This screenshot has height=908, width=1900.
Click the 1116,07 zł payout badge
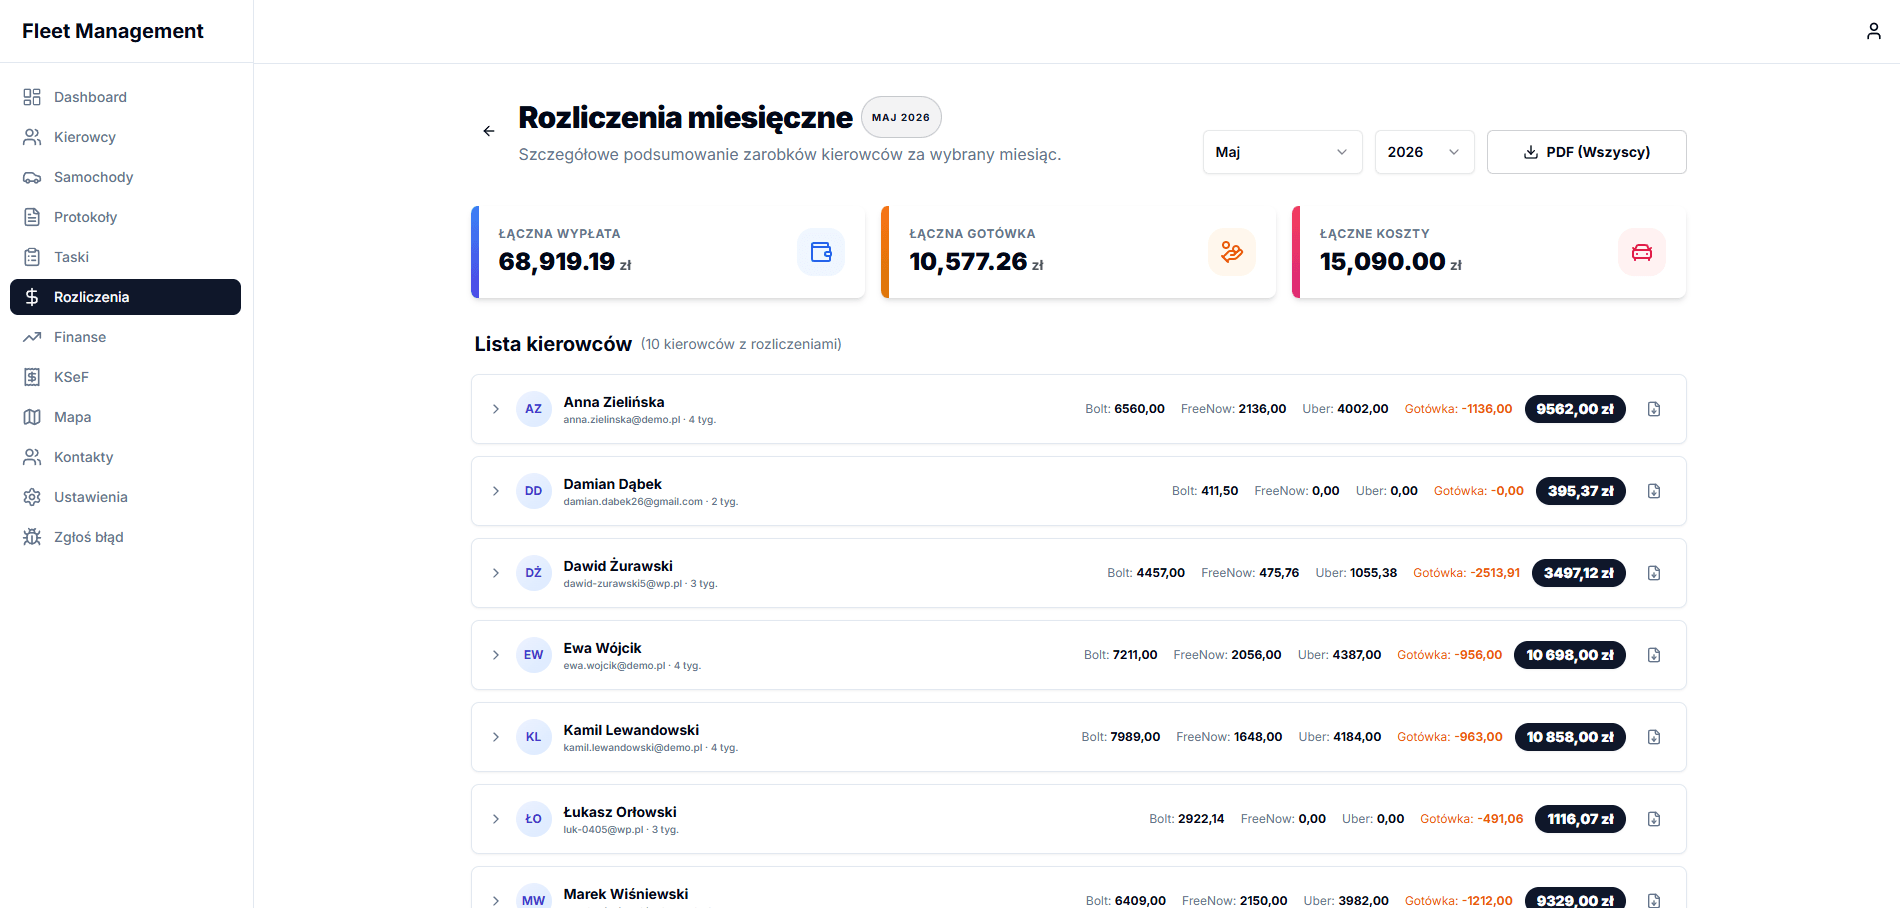[1580, 819]
